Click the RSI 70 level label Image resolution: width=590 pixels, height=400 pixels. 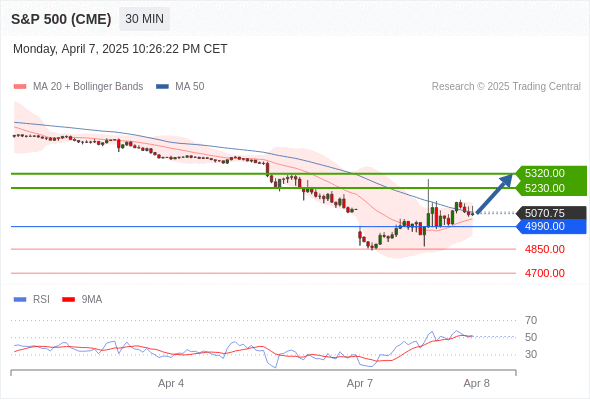click(x=531, y=320)
